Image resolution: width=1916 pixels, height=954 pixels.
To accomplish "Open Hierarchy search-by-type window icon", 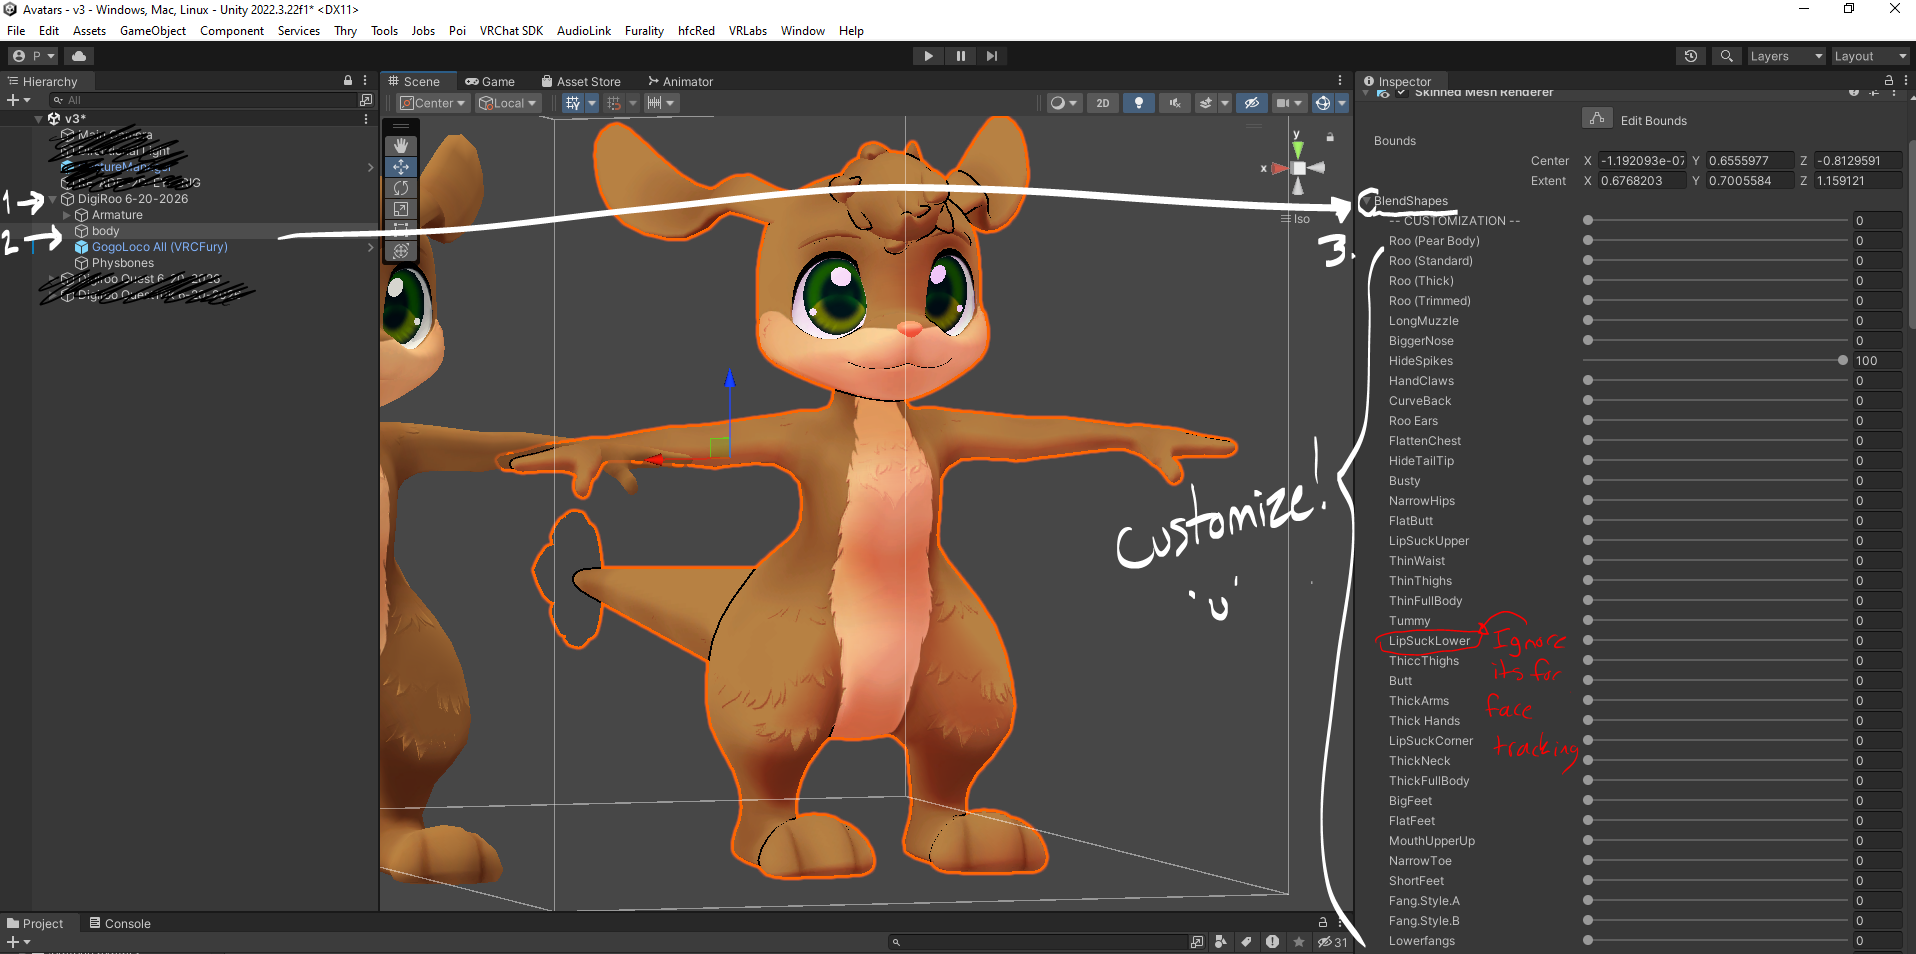I will [366, 100].
